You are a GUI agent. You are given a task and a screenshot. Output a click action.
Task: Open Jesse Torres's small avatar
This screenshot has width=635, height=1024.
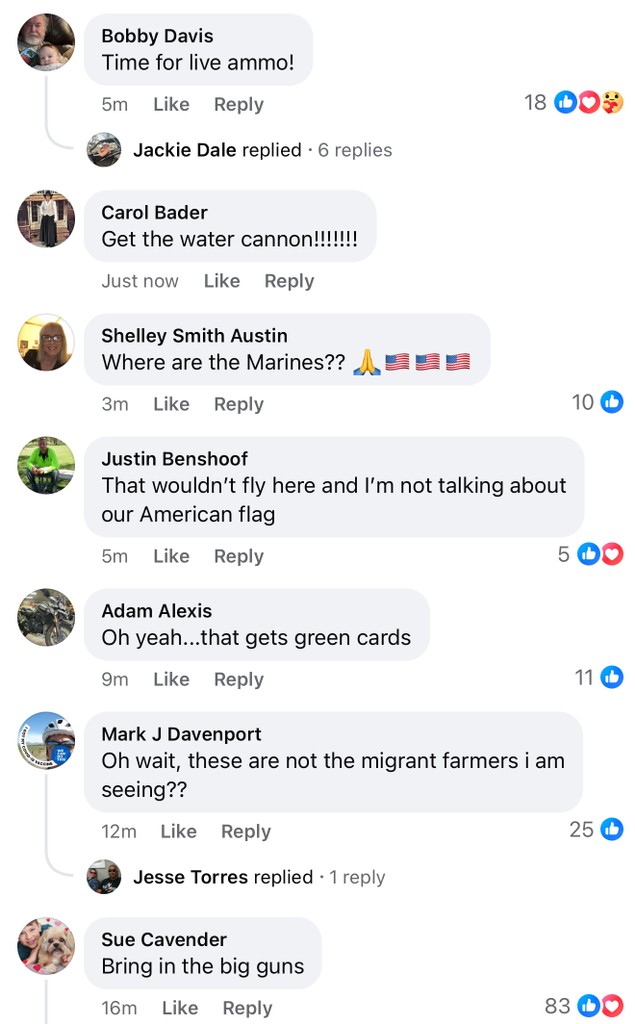(104, 876)
